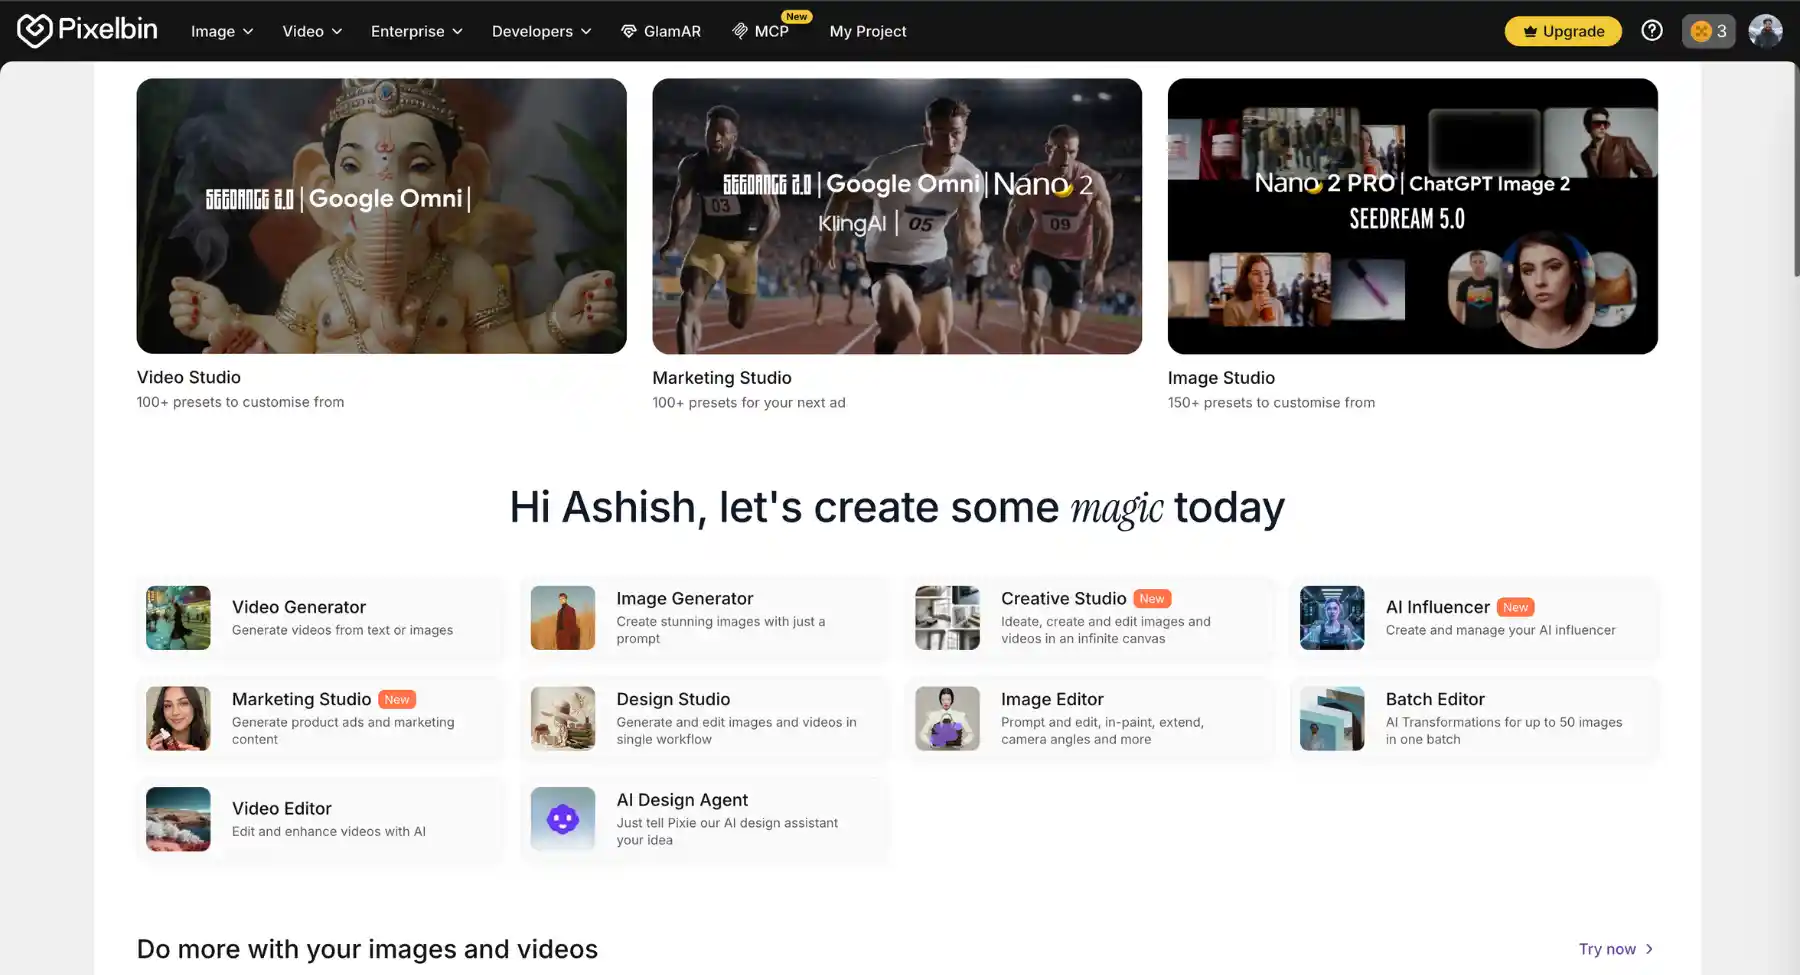
Task: Click the Image Editor title text
Action: (1052, 699)
